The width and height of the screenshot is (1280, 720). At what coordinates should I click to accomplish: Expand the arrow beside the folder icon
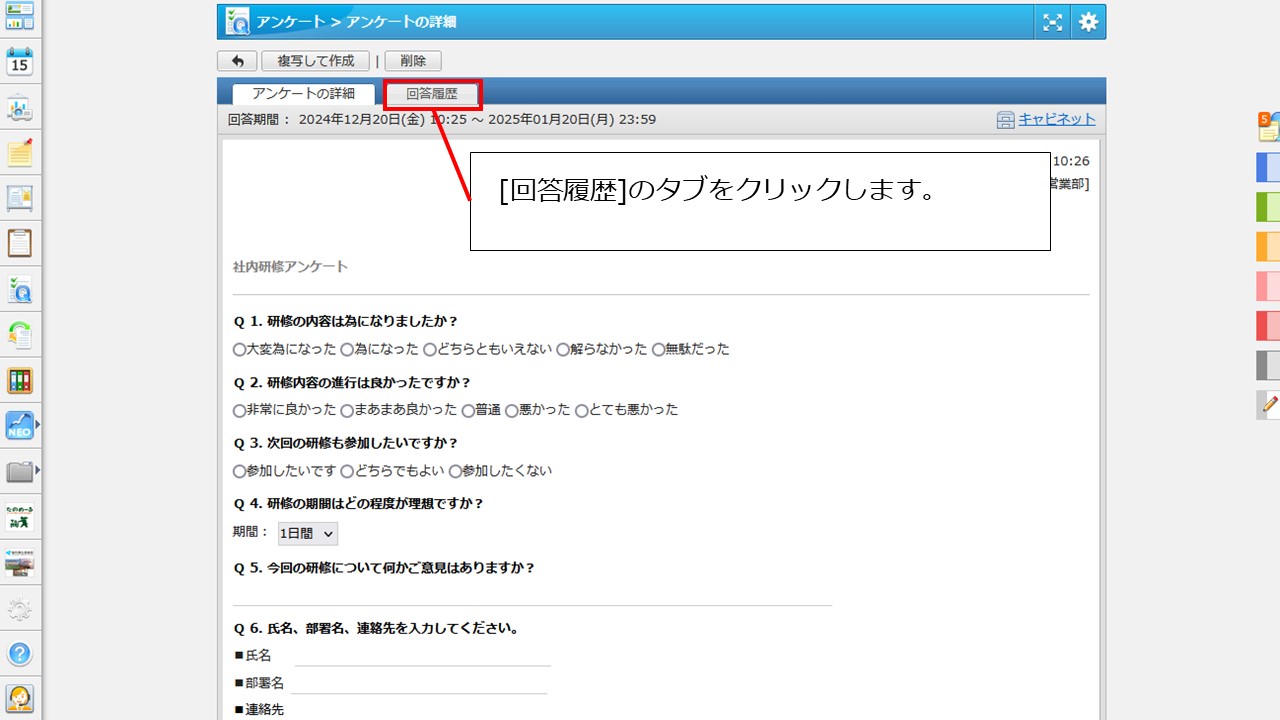[38, 470]
